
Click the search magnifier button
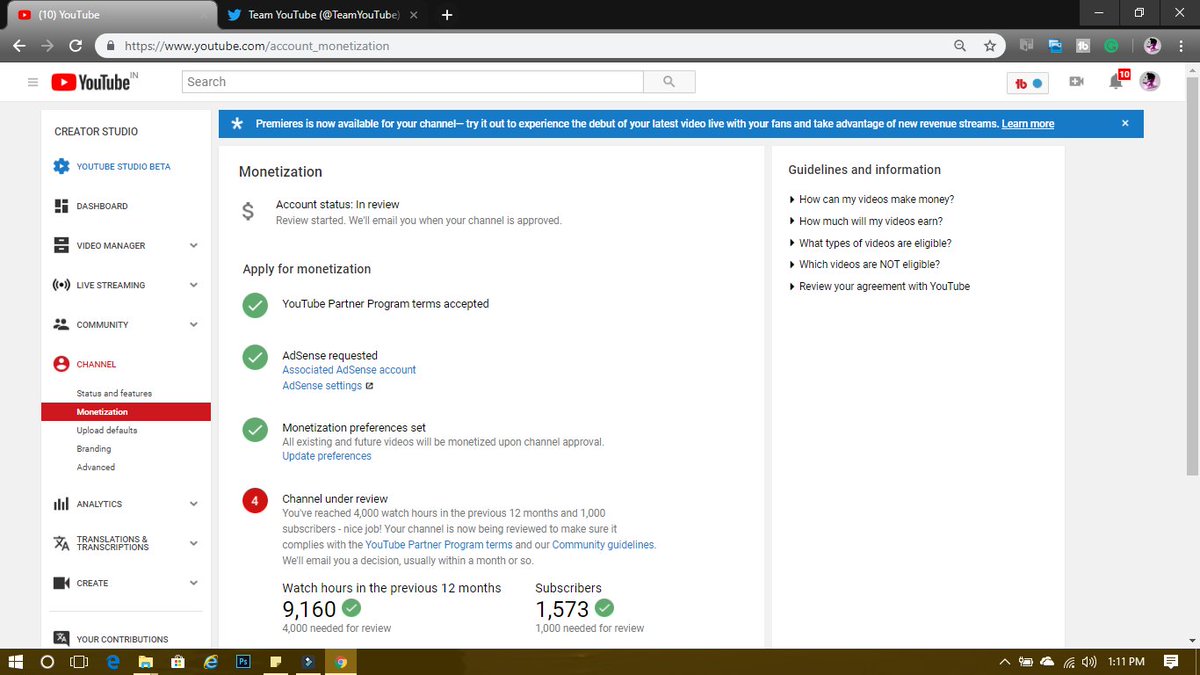pyautogui.click(x=669, y=82)
